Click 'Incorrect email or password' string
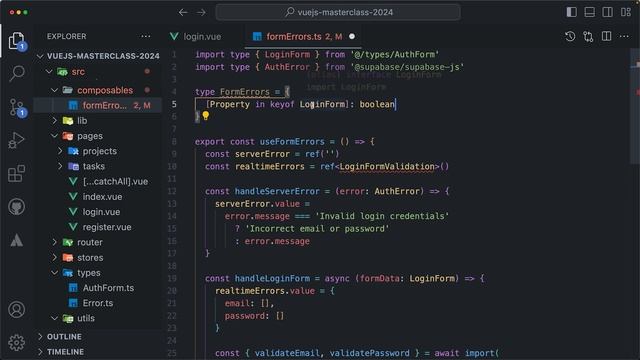Screen dimensions: 640x360 click(x=317, y=229)
